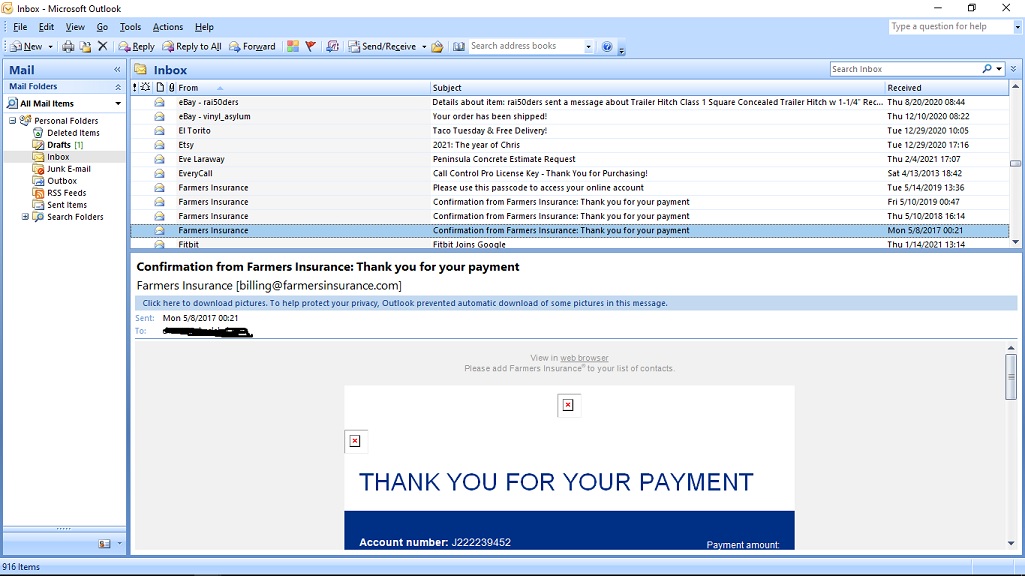Image resolution: width=1025 pixels, height=576 pixels.
Task: Open the View menu
Action: click(75, 27)
